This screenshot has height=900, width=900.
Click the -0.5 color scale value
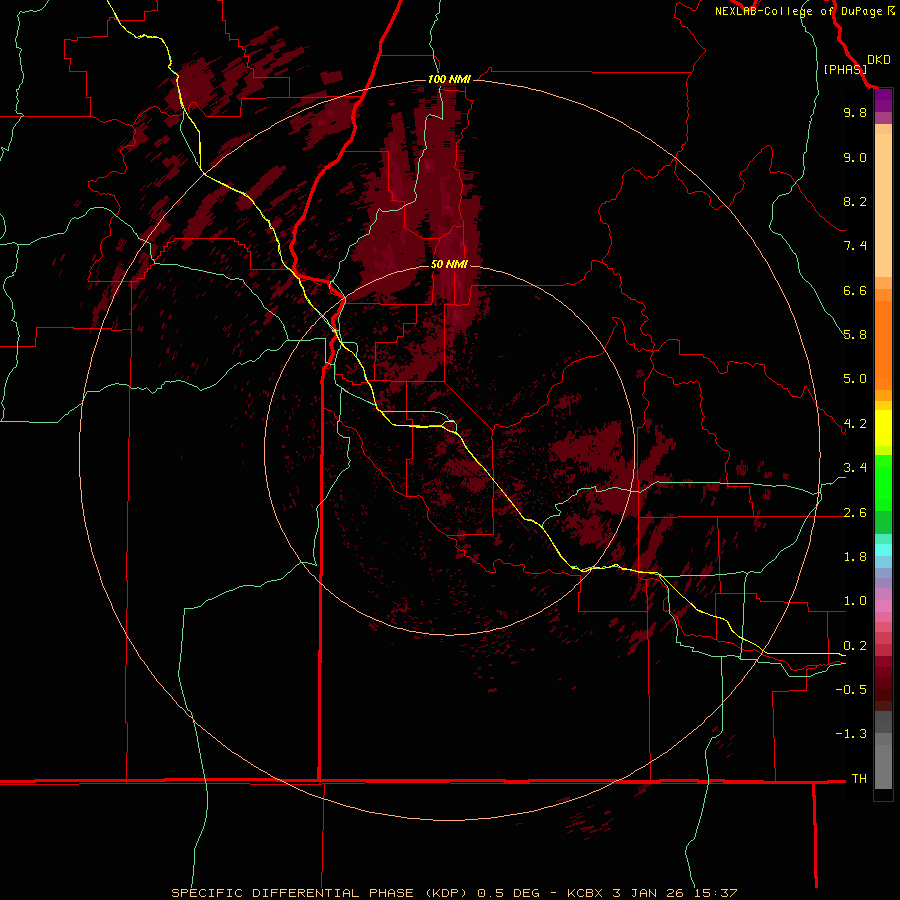coord(851,690)
